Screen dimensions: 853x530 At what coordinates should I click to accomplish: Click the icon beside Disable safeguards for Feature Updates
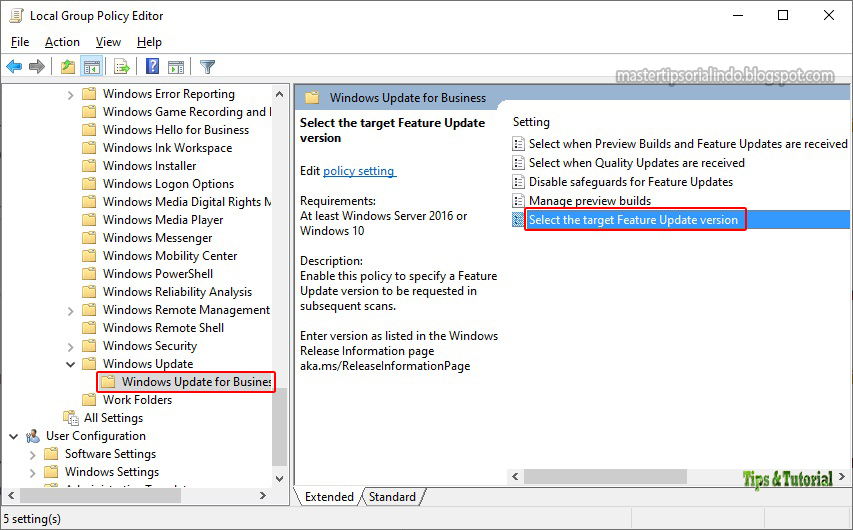pyautogui.click(x=518, y=182)
